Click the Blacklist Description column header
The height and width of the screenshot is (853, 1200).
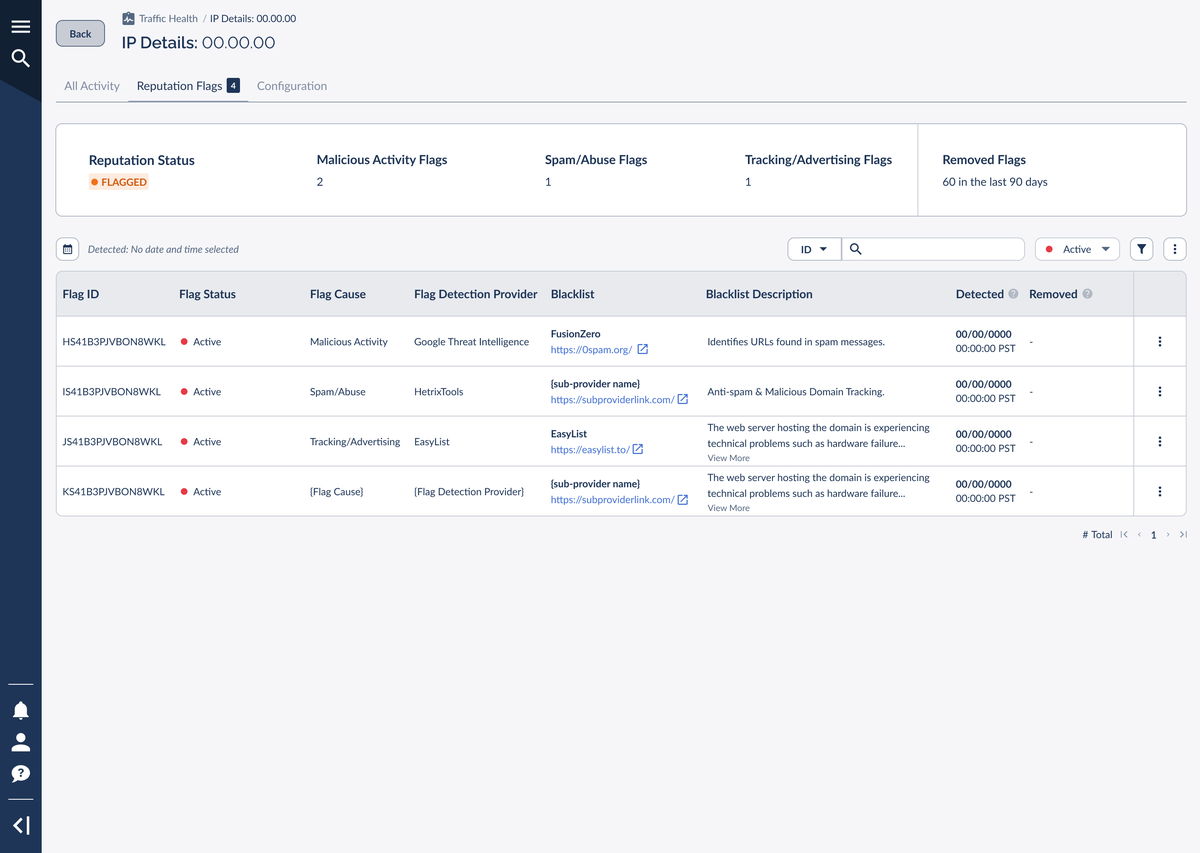[x=759, y=294]
